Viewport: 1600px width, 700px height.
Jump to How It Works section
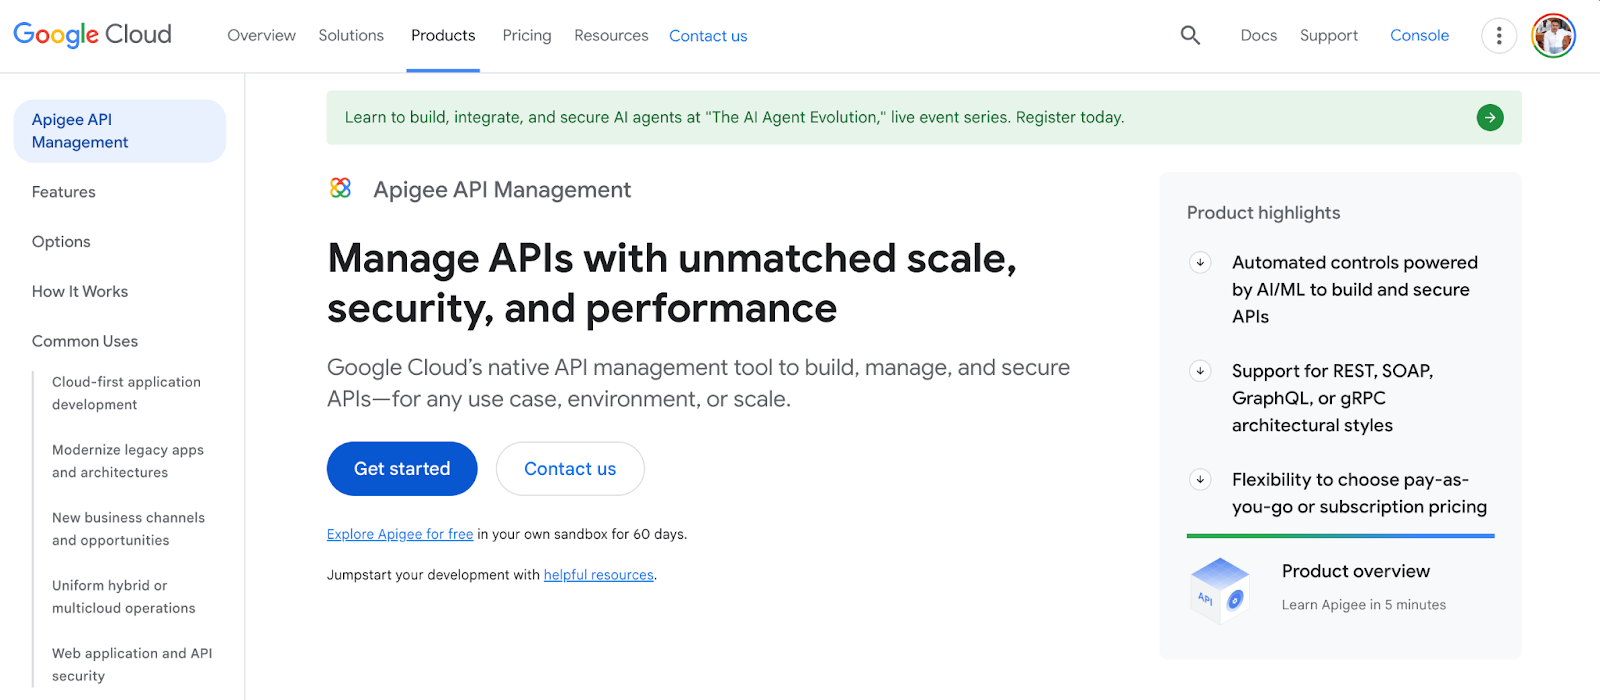(x=80, y=292)
